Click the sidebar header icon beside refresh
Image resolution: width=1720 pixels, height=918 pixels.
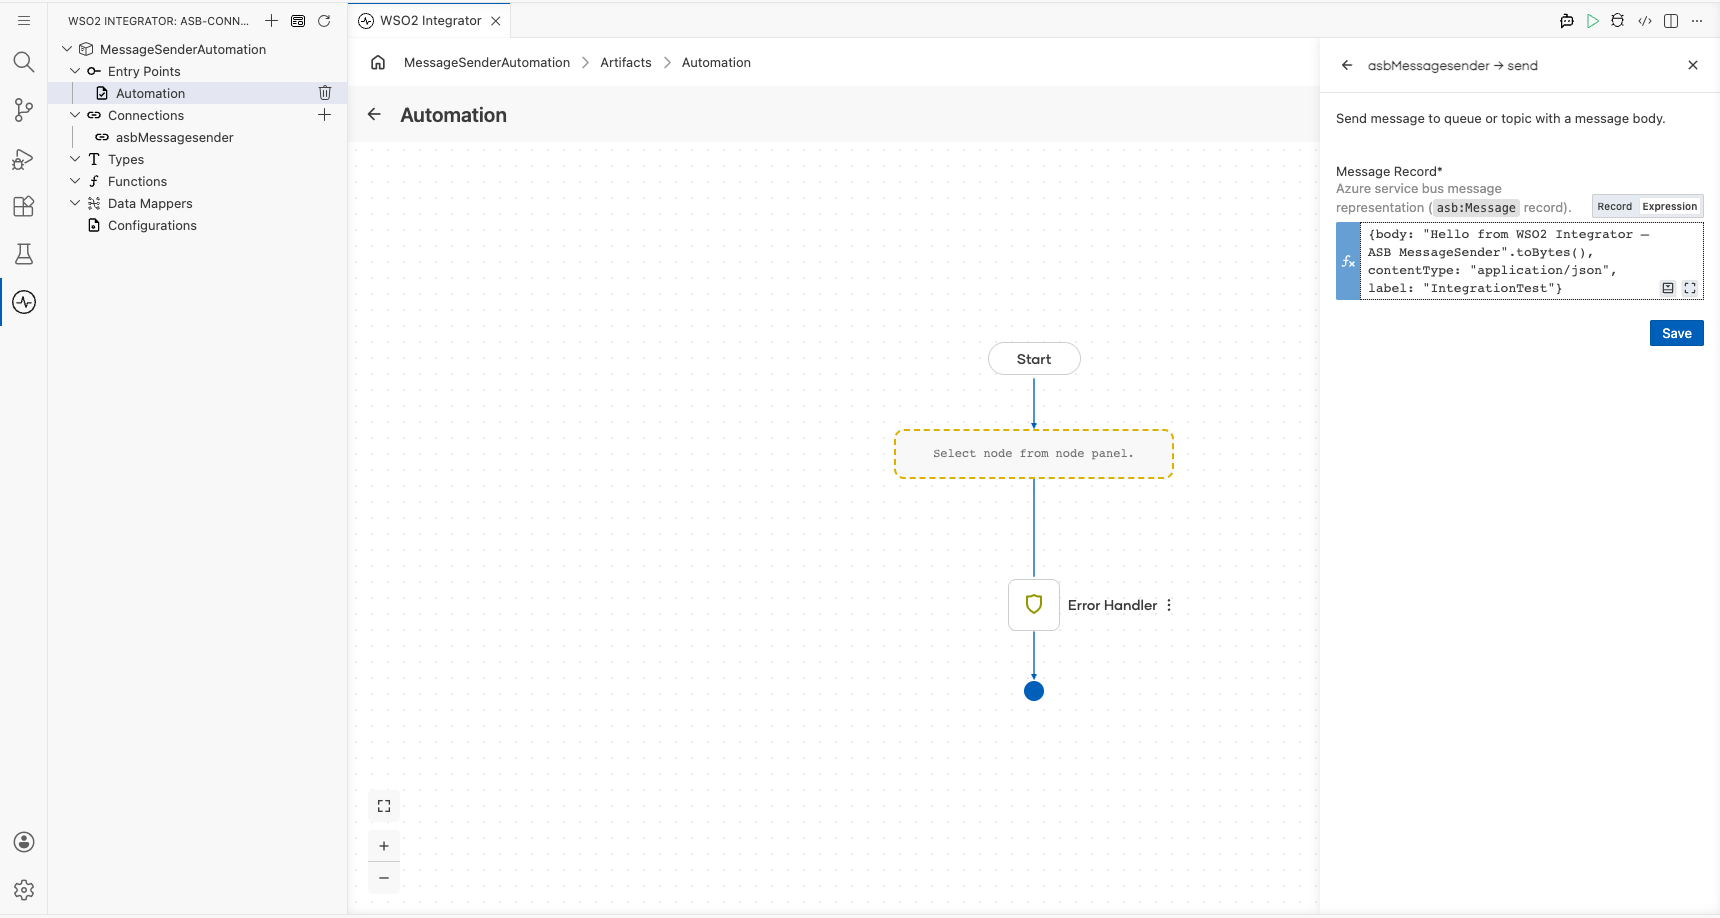click(x=298, y=20)
